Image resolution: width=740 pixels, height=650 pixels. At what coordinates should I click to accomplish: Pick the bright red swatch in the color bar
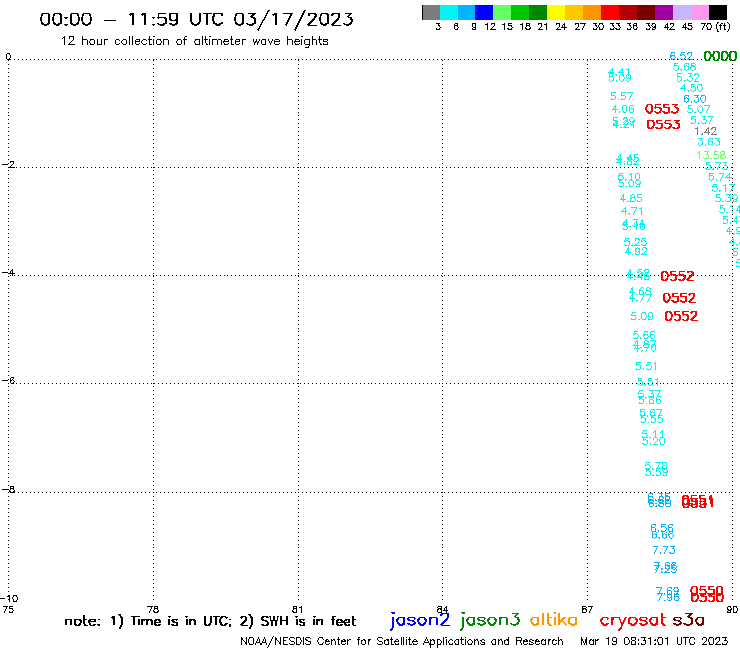coord(610,12)
